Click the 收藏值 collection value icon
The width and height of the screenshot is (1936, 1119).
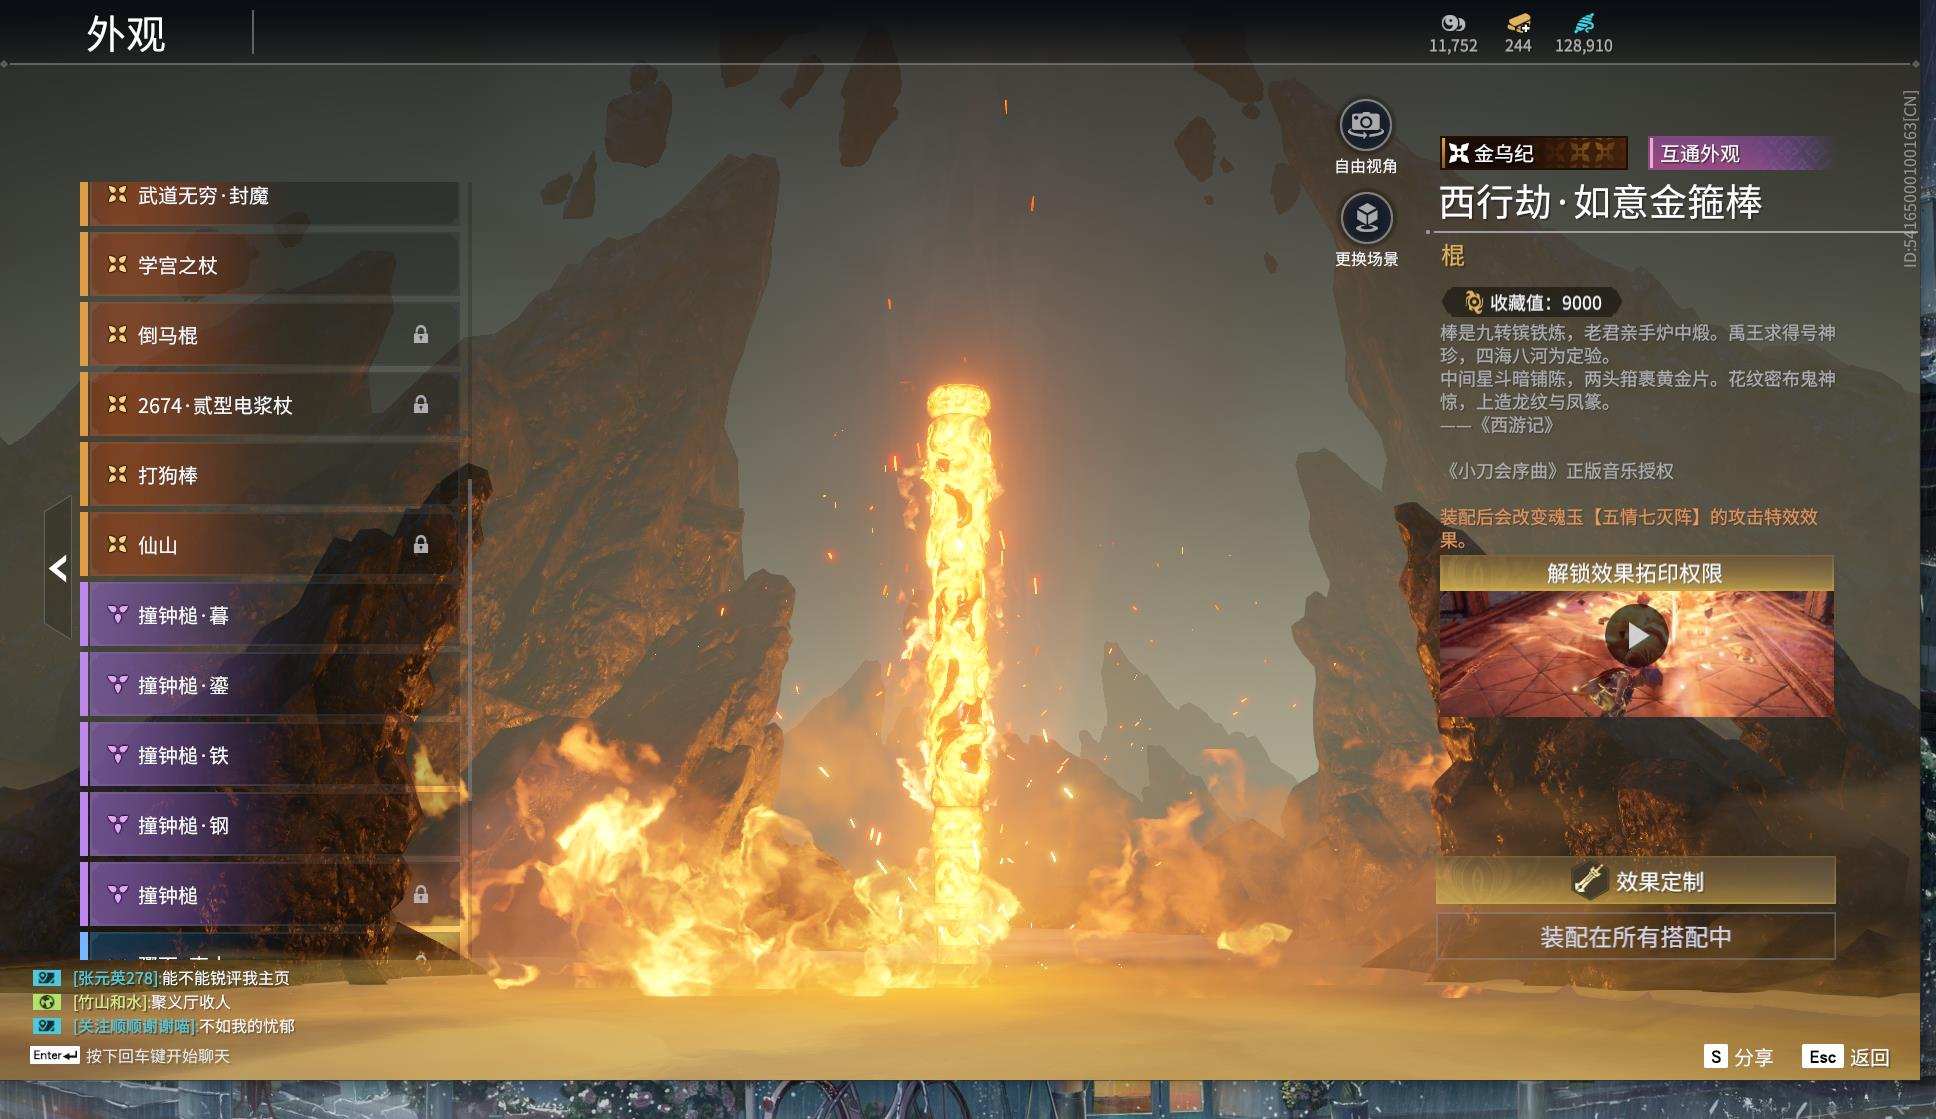[1473, 302]
